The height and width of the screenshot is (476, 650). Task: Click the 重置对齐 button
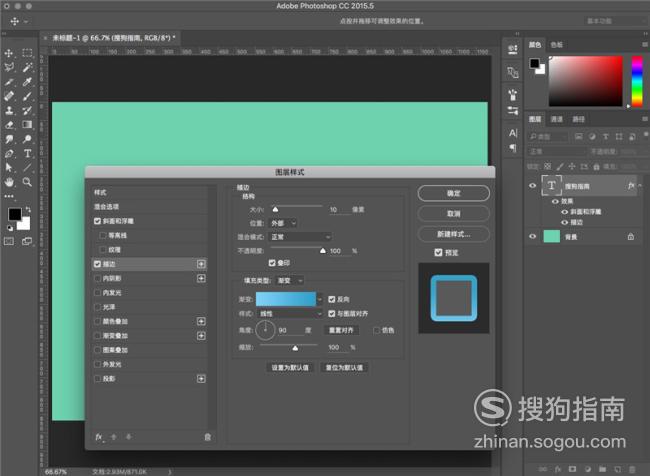341,330
